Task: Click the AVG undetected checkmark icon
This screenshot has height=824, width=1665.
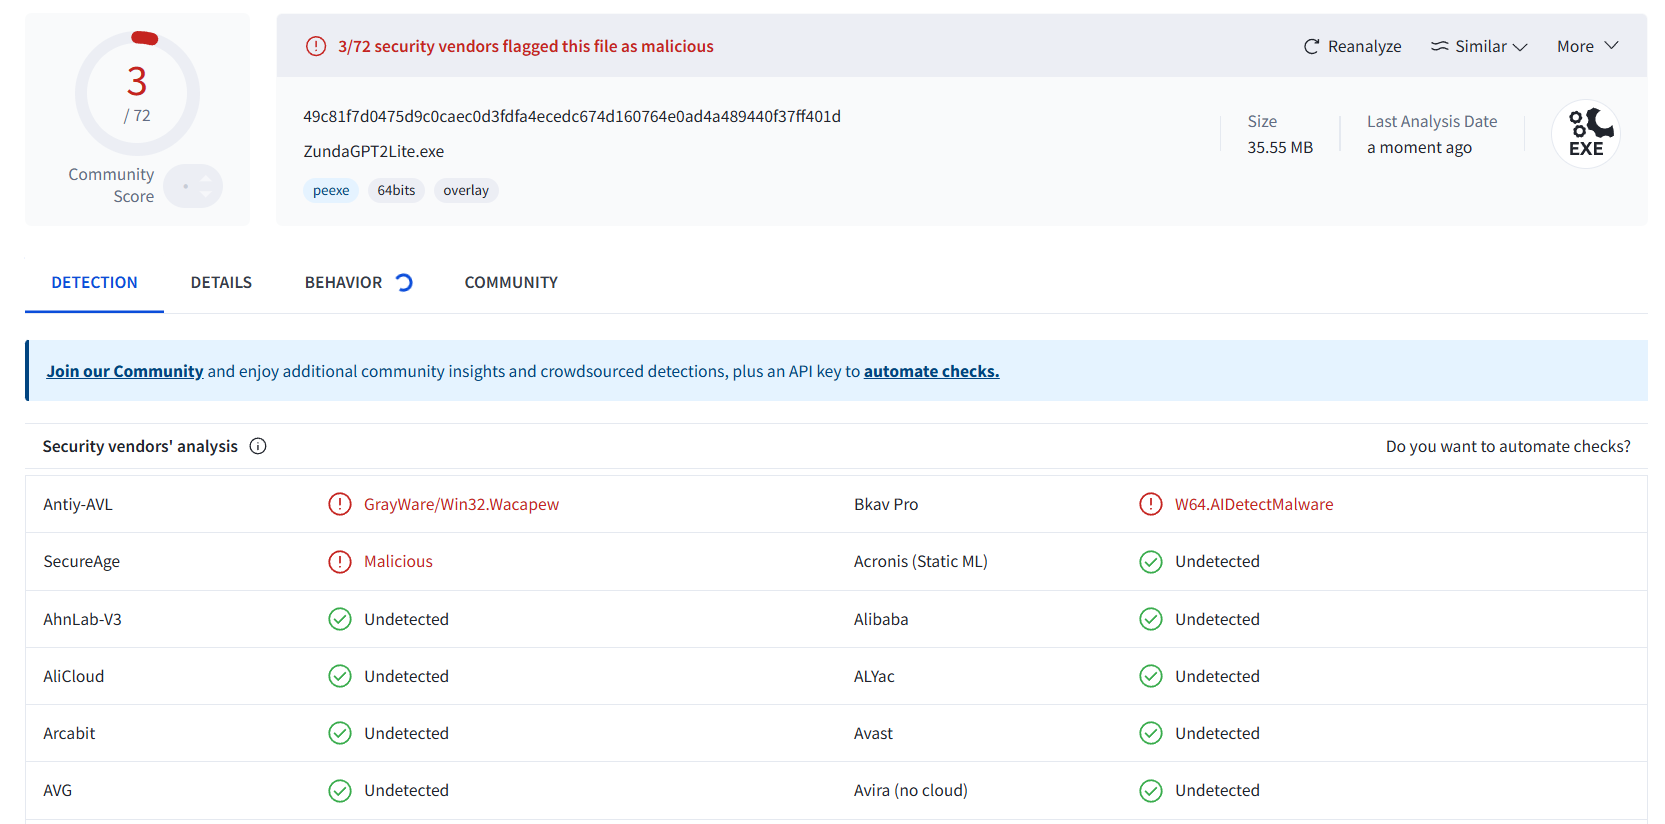Action: pyautogui.click(x=340, y=791)
